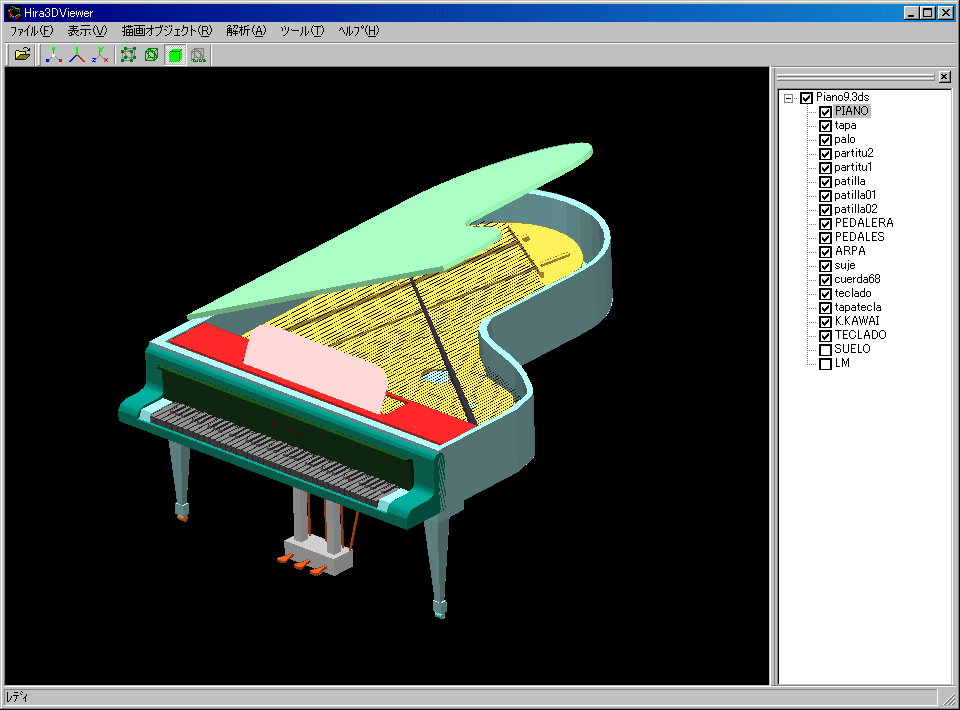Uncheck the partitu2 checkbox
960x710 pixels.
[825, 154]
